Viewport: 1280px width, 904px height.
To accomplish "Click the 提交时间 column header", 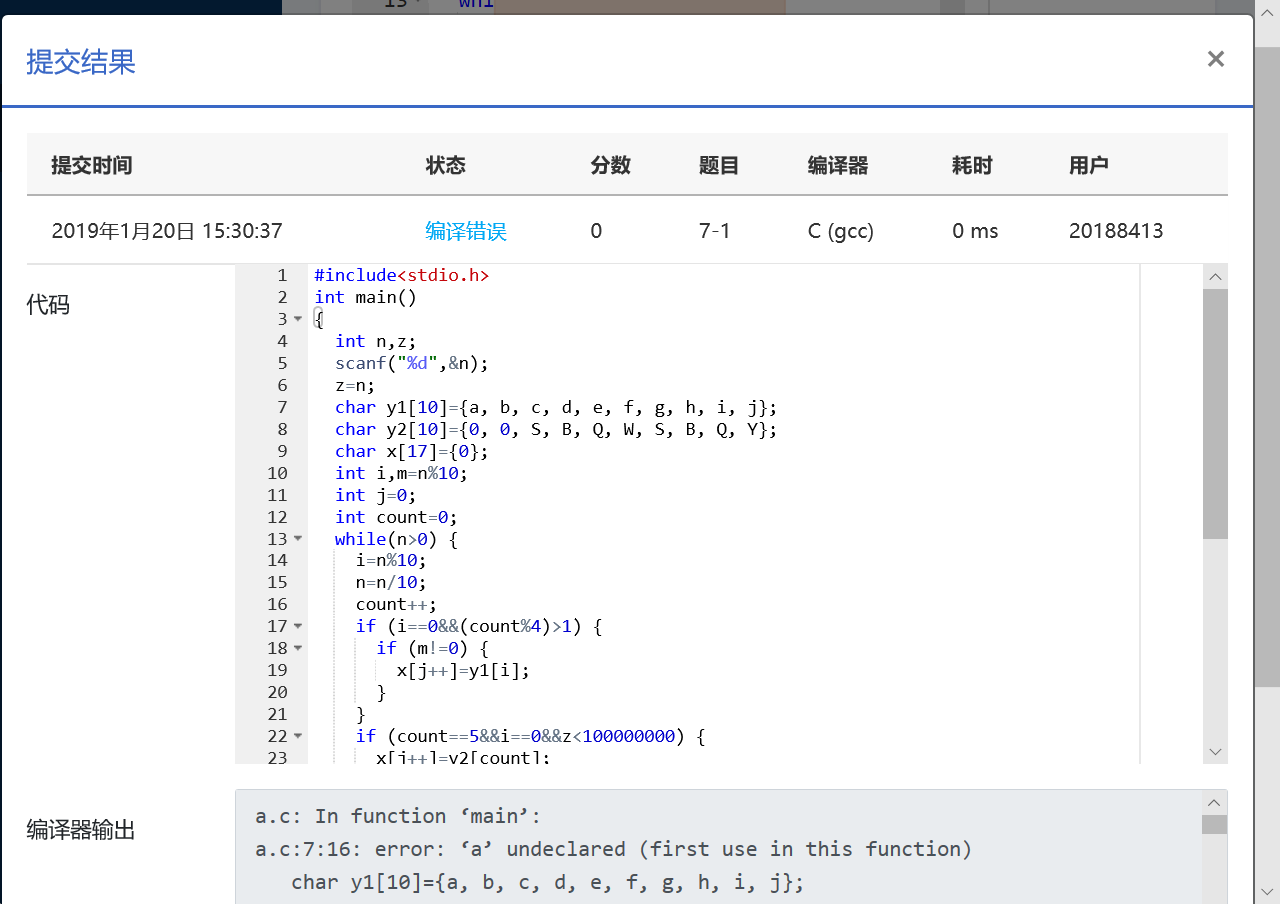I will [92, 165].
